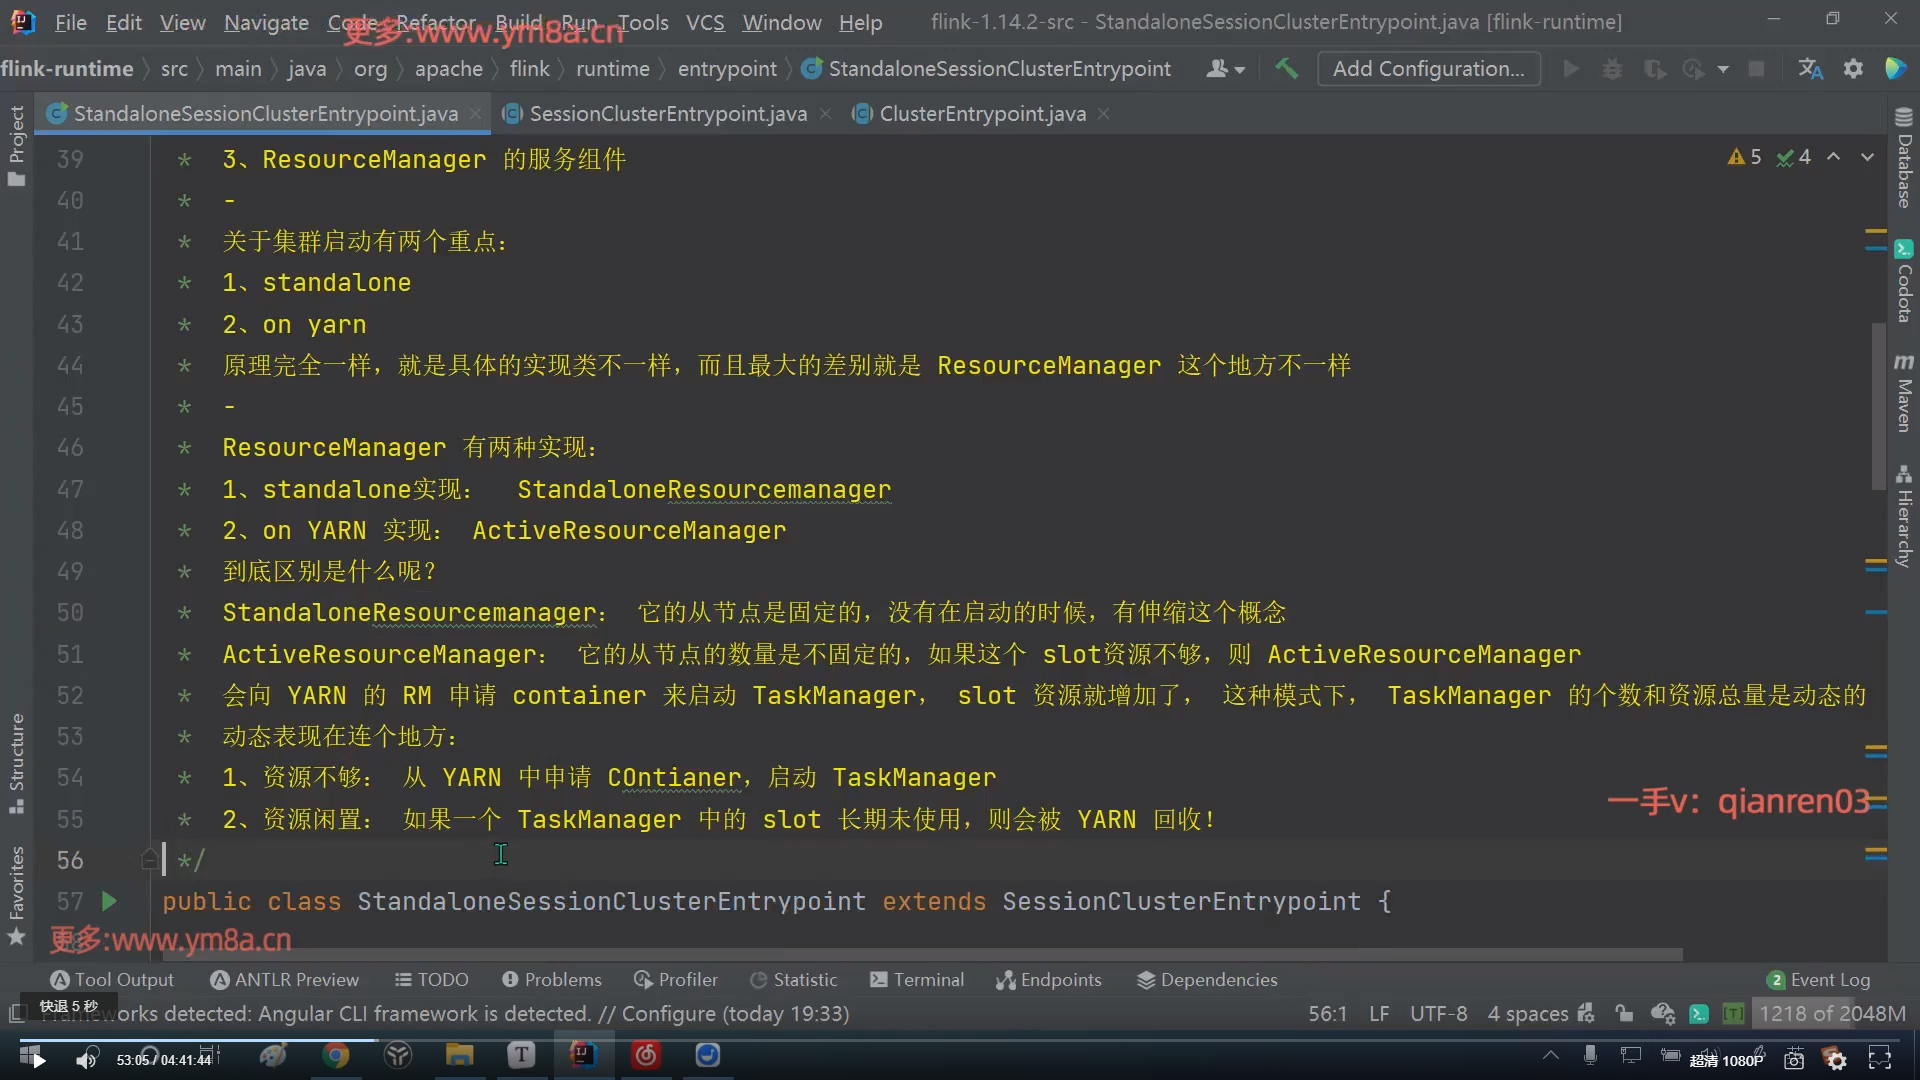Open the Hierarchy side panel
The image size is (1920, 1080).
click(1904, 517)
